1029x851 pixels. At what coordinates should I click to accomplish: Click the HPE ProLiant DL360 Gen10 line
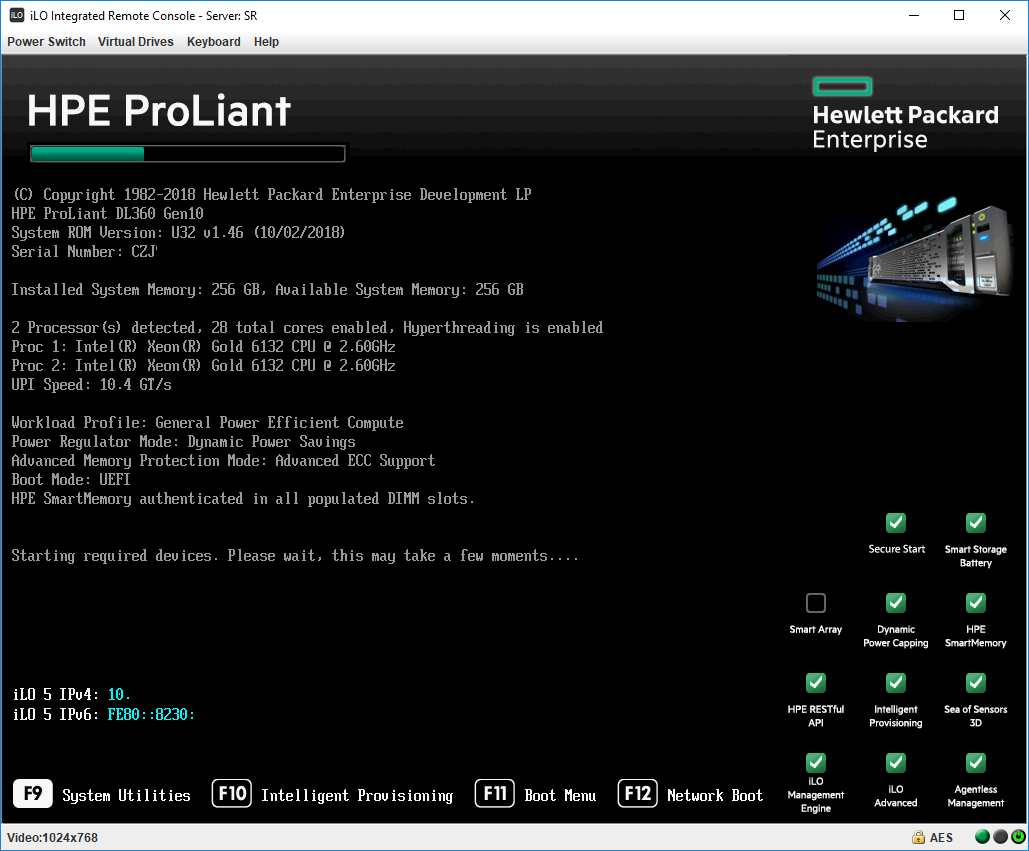(107, 213)
